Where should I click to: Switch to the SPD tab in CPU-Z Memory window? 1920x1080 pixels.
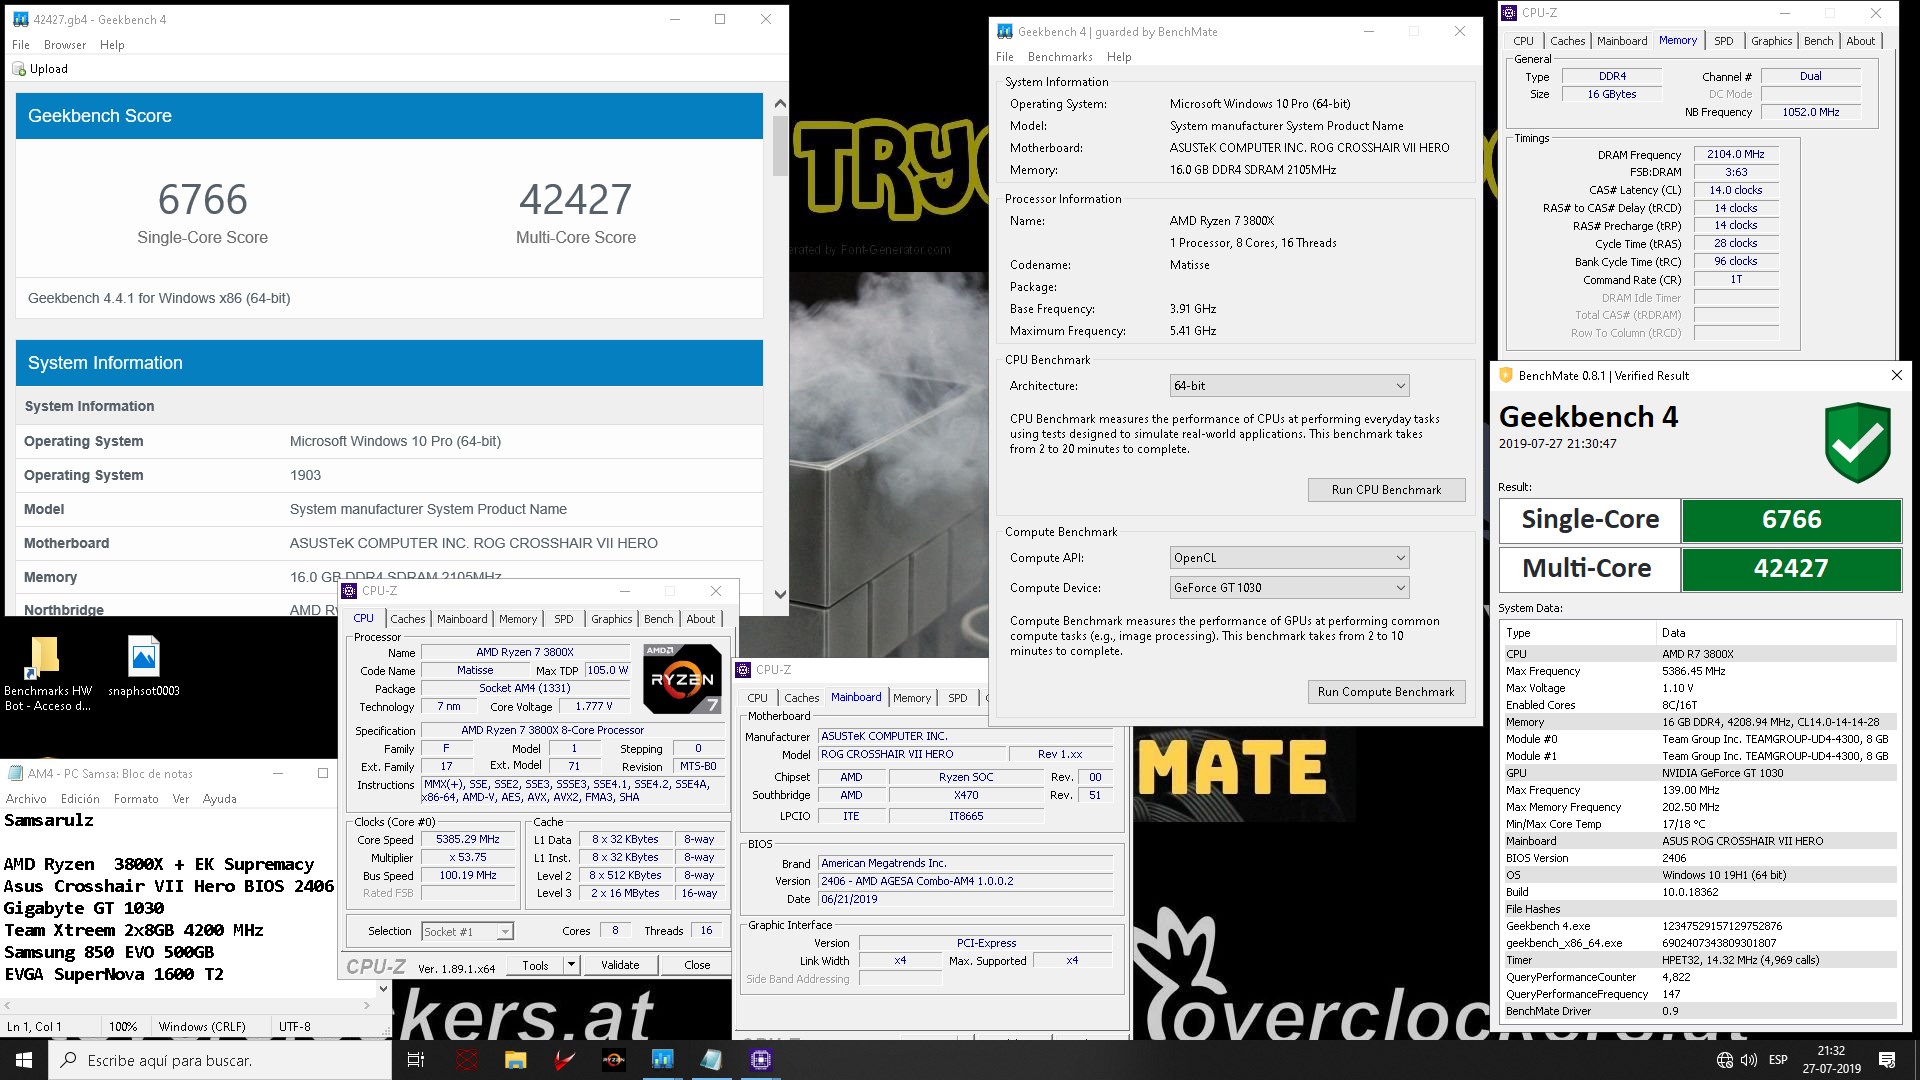(1724, 41)
